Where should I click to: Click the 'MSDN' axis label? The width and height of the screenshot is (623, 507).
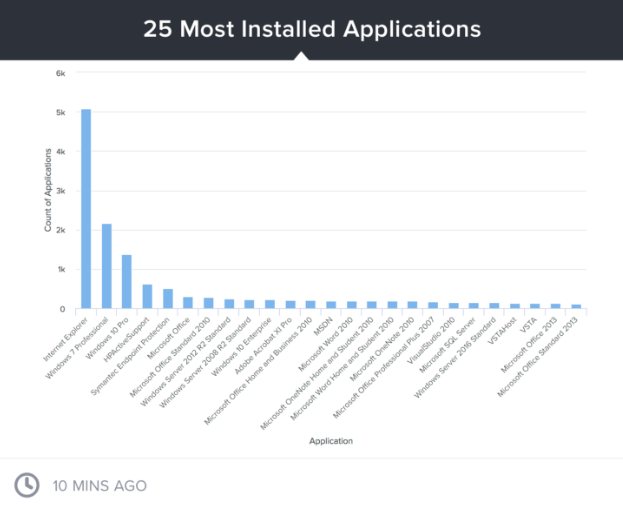pyautogui.click(x=323, y=326)
